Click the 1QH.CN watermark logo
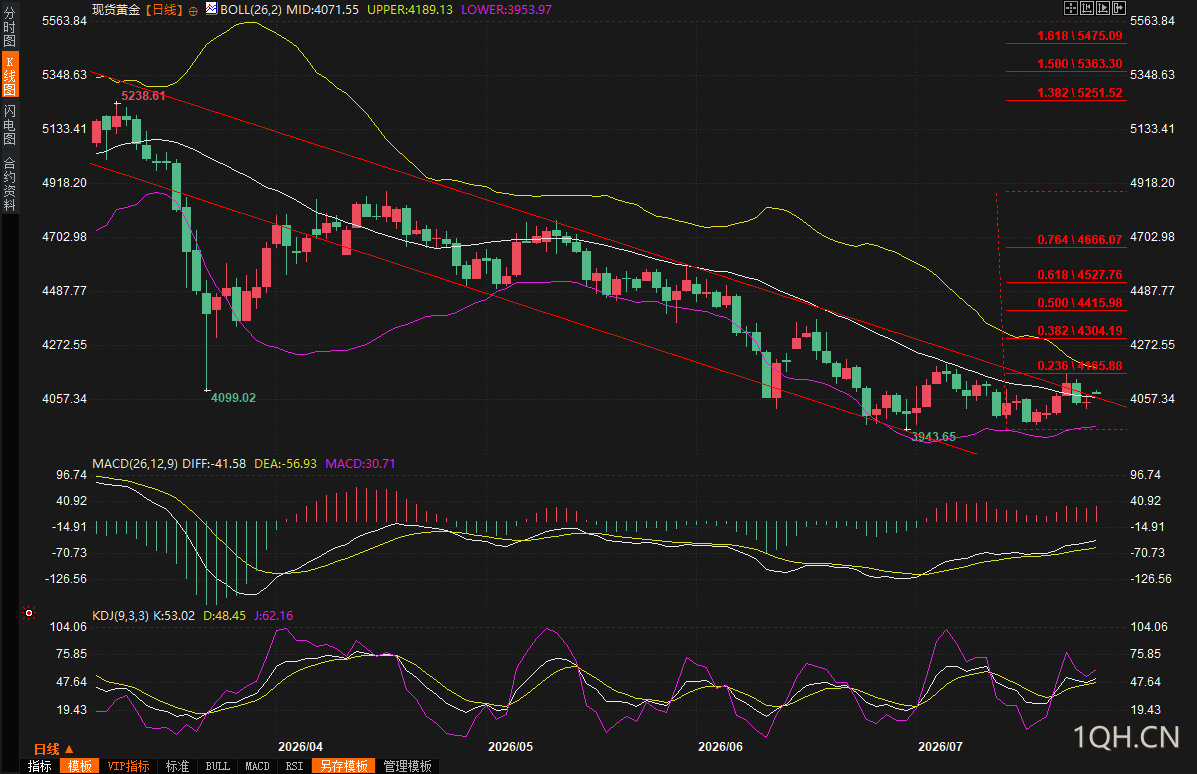This screenshot has height=774, width=1197. click(x=1126, y=737)
